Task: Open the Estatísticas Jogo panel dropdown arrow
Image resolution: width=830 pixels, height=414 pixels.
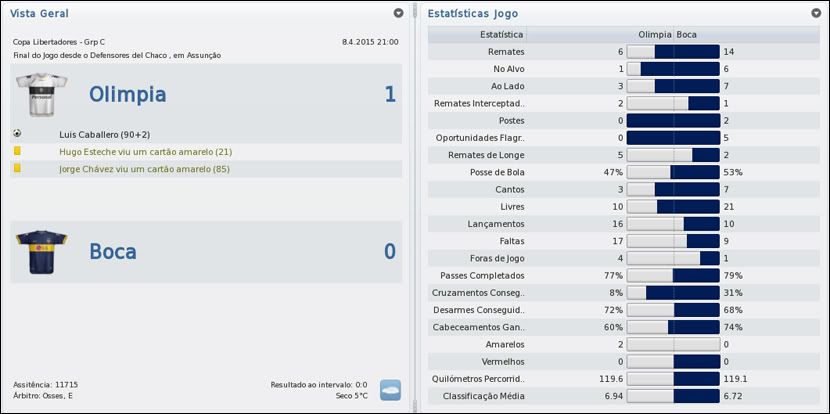Action: [x=815, y=13]
